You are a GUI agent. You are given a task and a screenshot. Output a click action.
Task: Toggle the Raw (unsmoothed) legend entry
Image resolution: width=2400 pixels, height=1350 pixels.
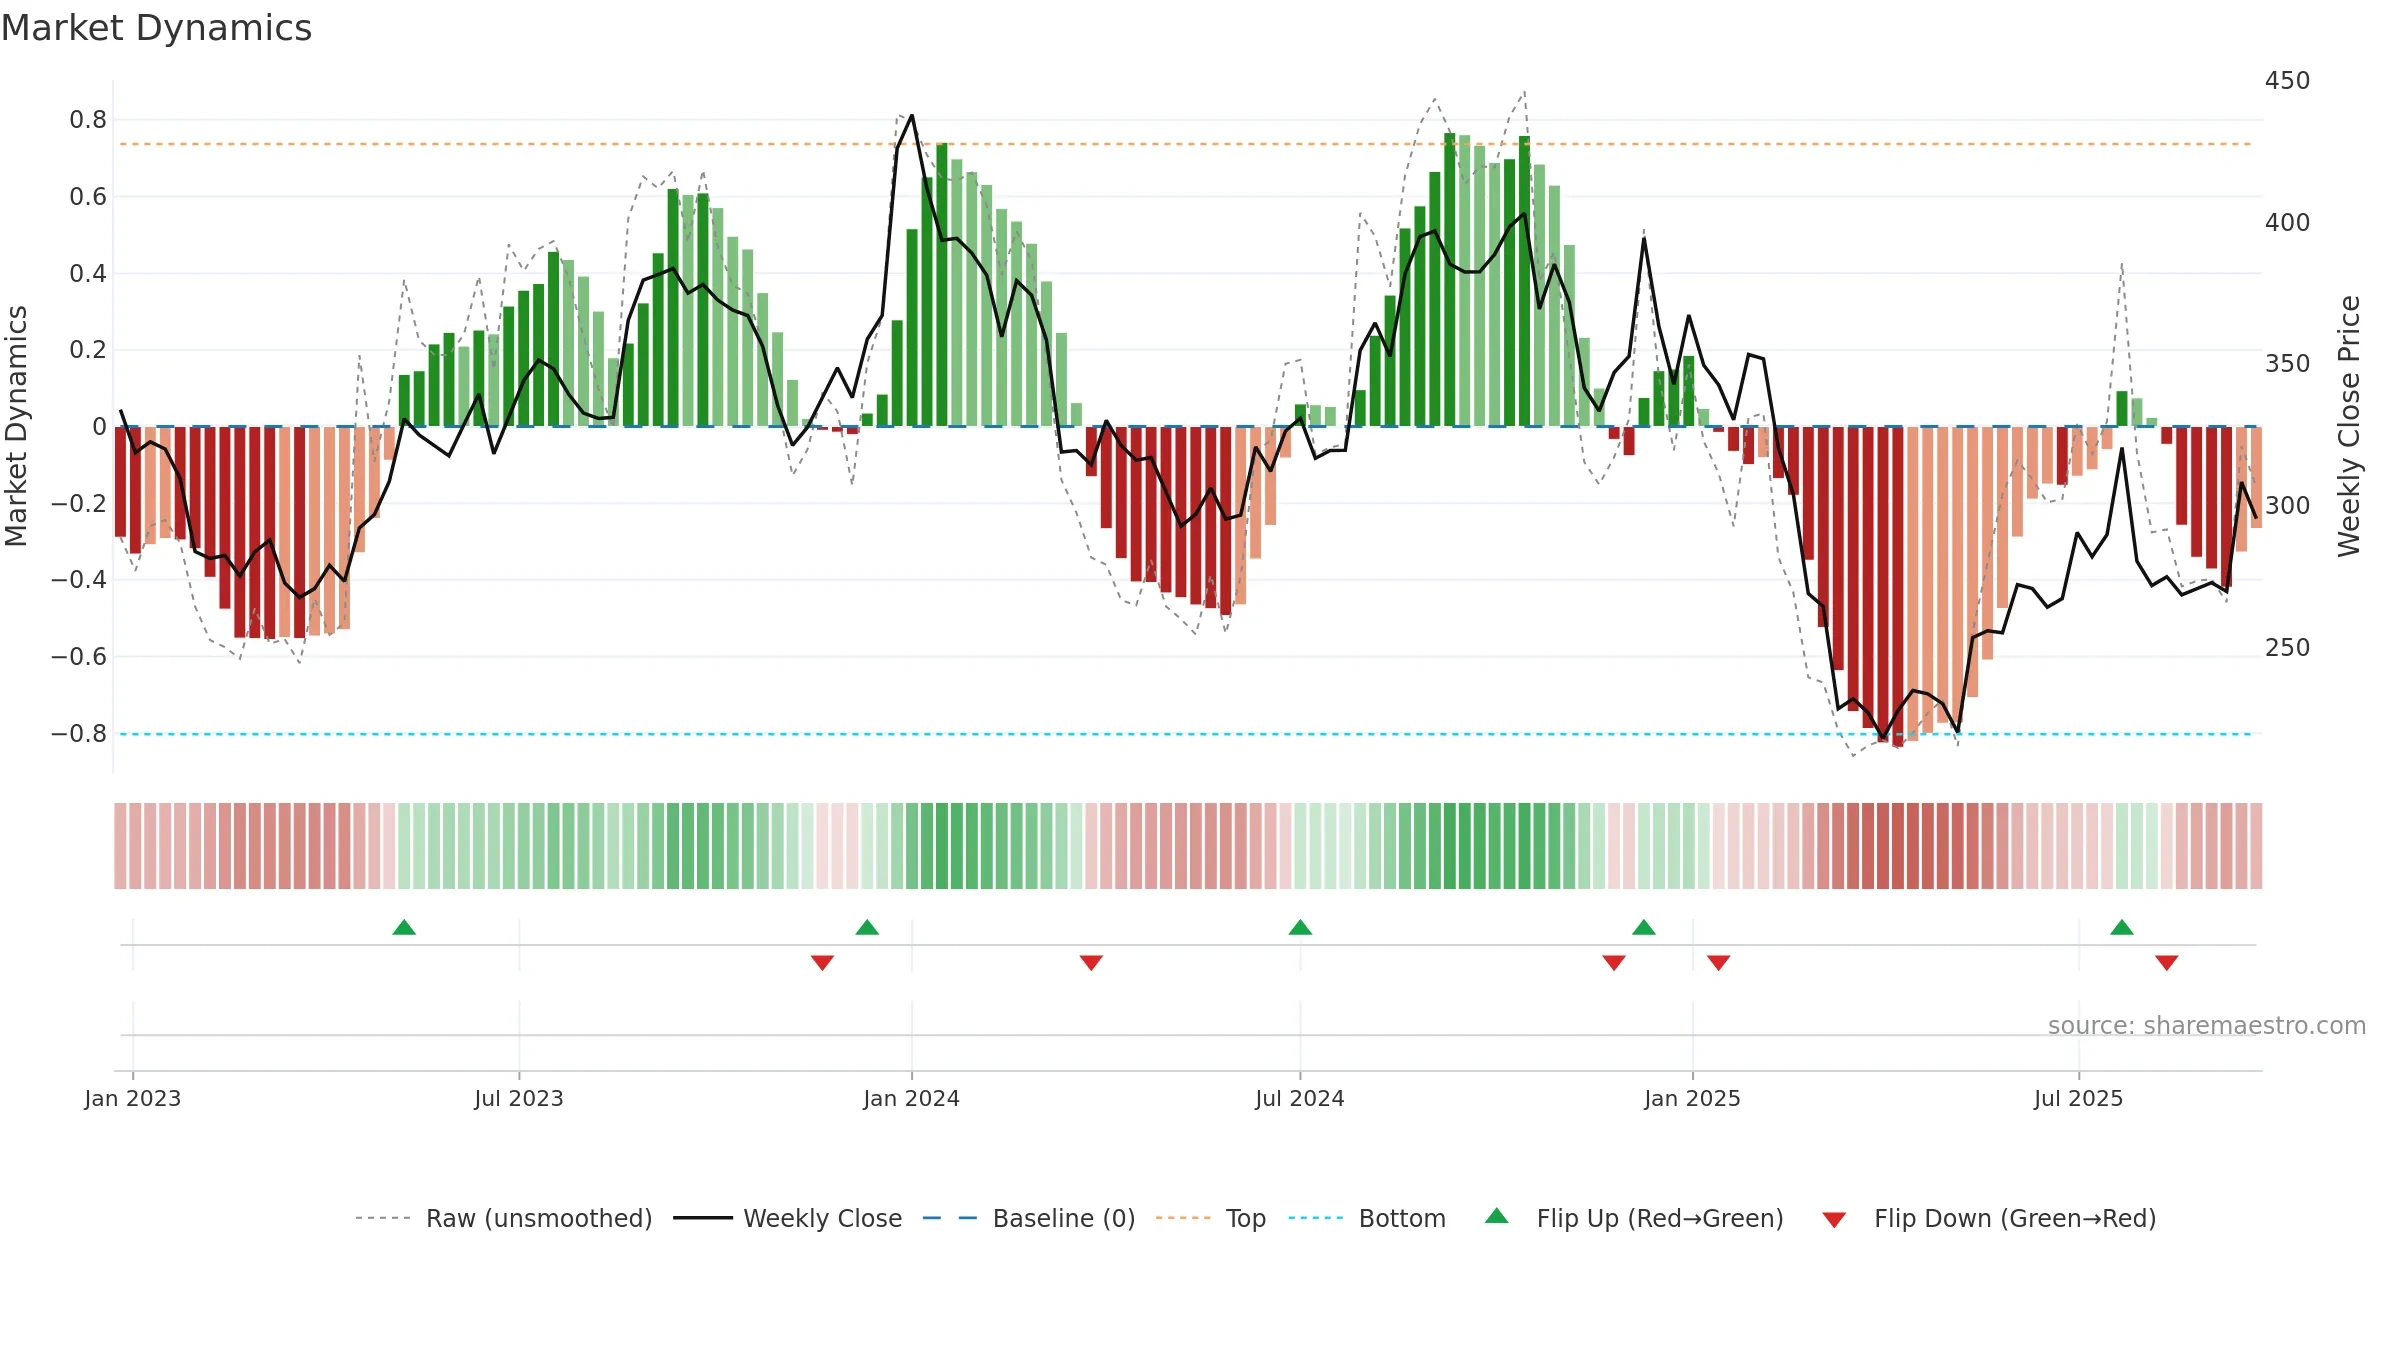[504, 1218]
